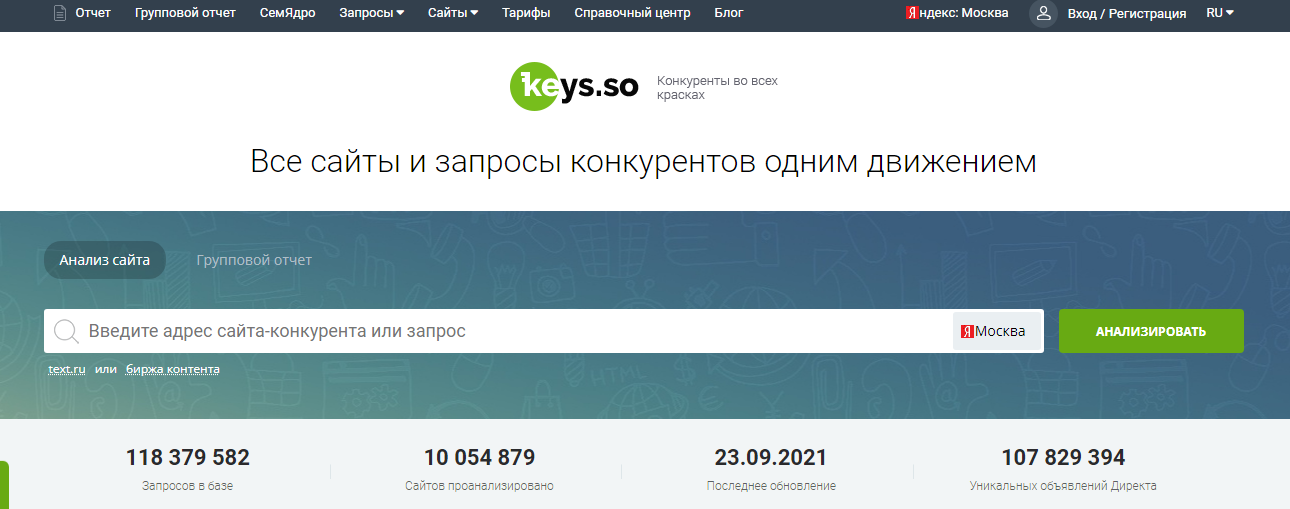The height and width of the screenshot is (509, 1290).
Task: Switch to the Групповой отчет tab
Action: click(x=254, y=260)
